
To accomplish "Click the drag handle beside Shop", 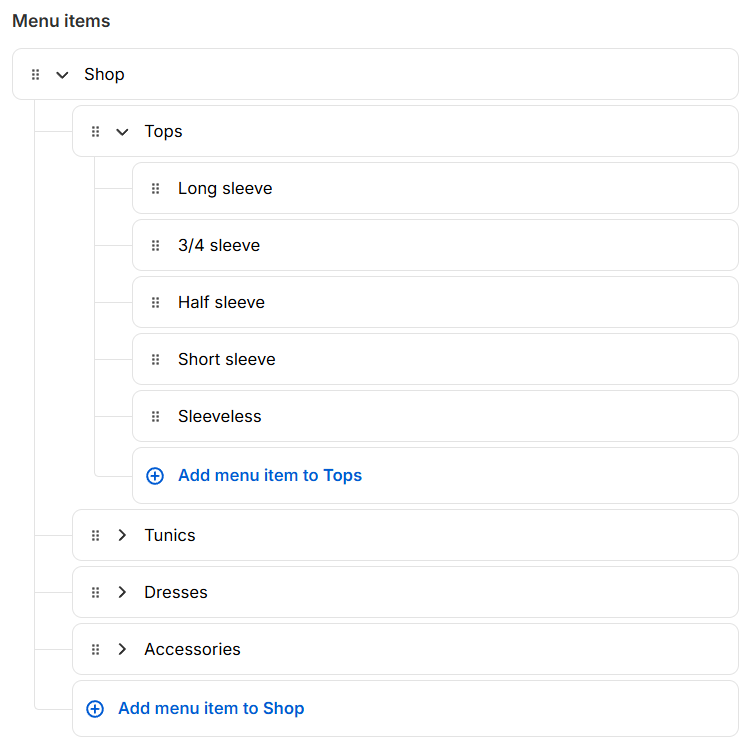I will [36, 75].
